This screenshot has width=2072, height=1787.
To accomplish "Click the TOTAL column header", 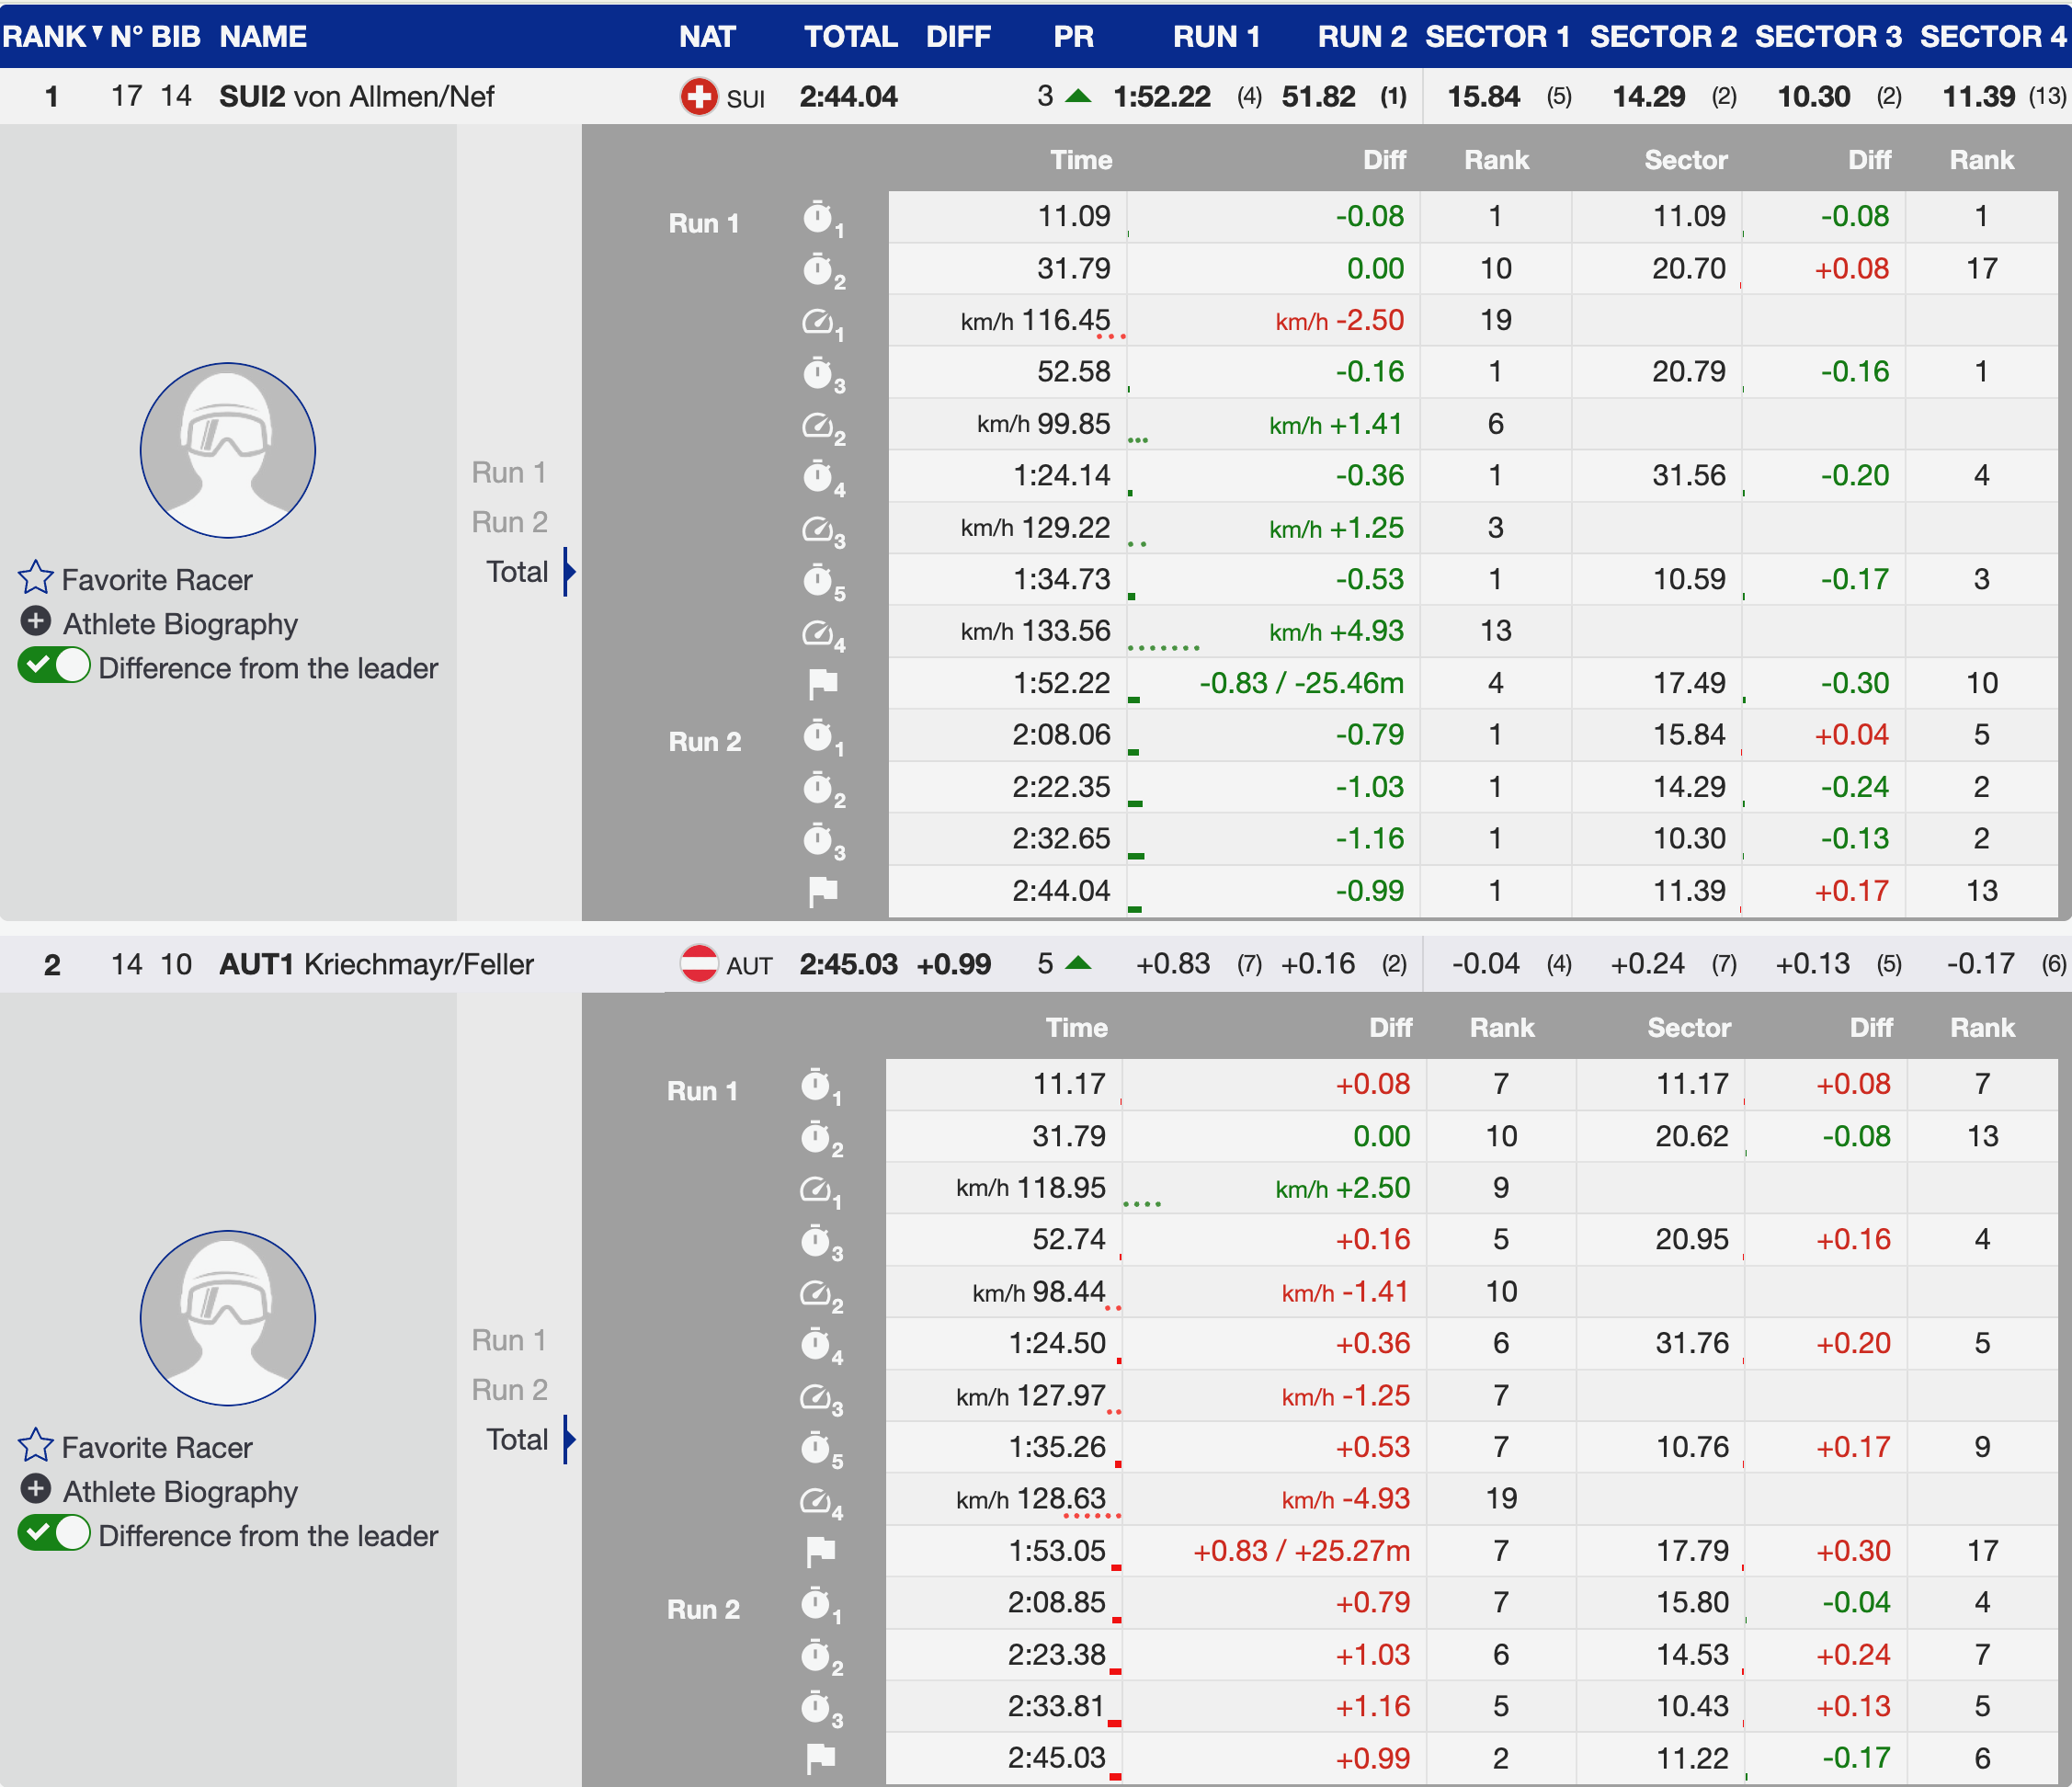I will 850,37.
